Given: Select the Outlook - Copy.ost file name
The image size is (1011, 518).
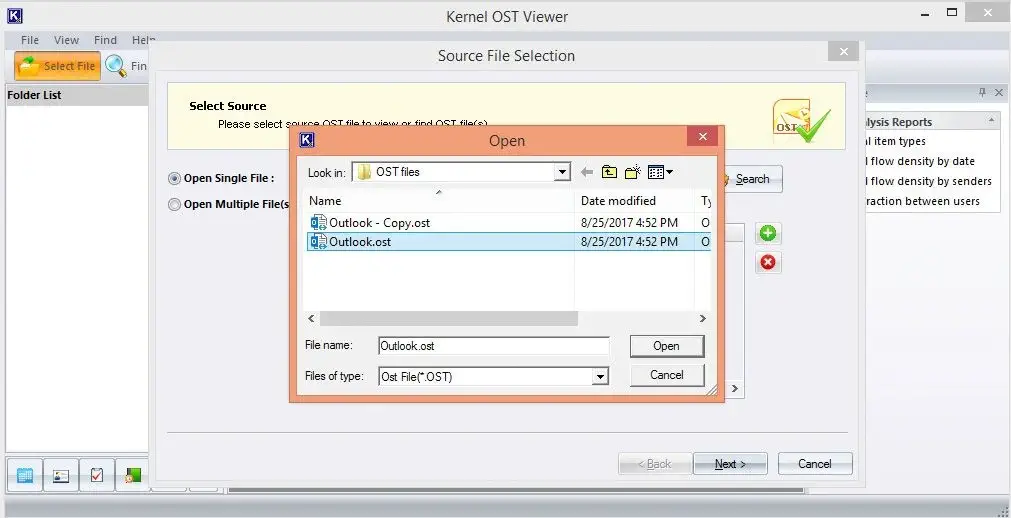Looking at the screenshot, I should (x=380, y=223).
